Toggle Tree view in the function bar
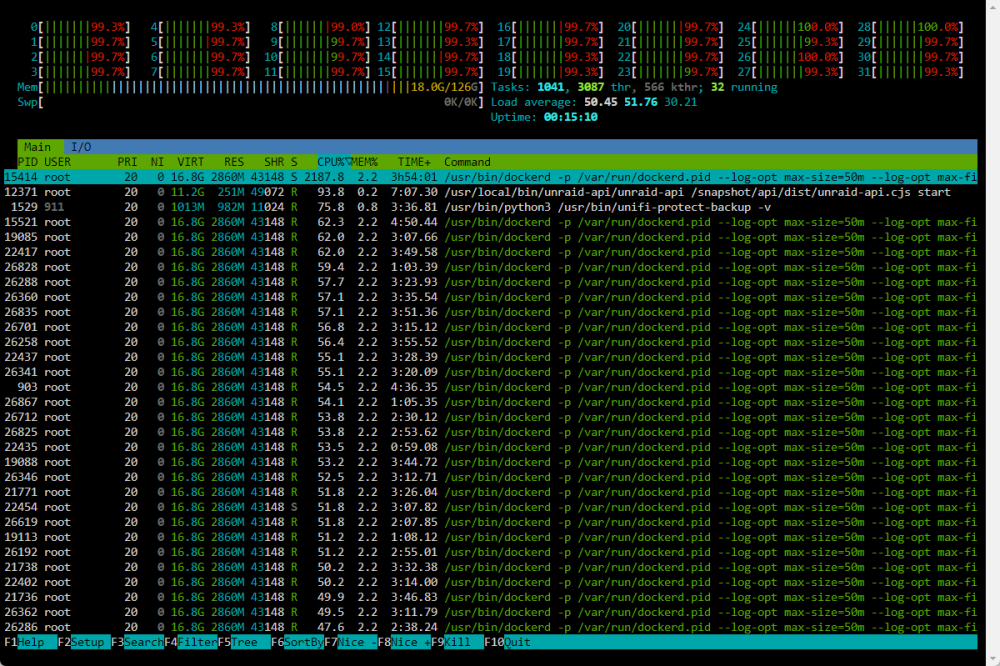 point(244,642)
